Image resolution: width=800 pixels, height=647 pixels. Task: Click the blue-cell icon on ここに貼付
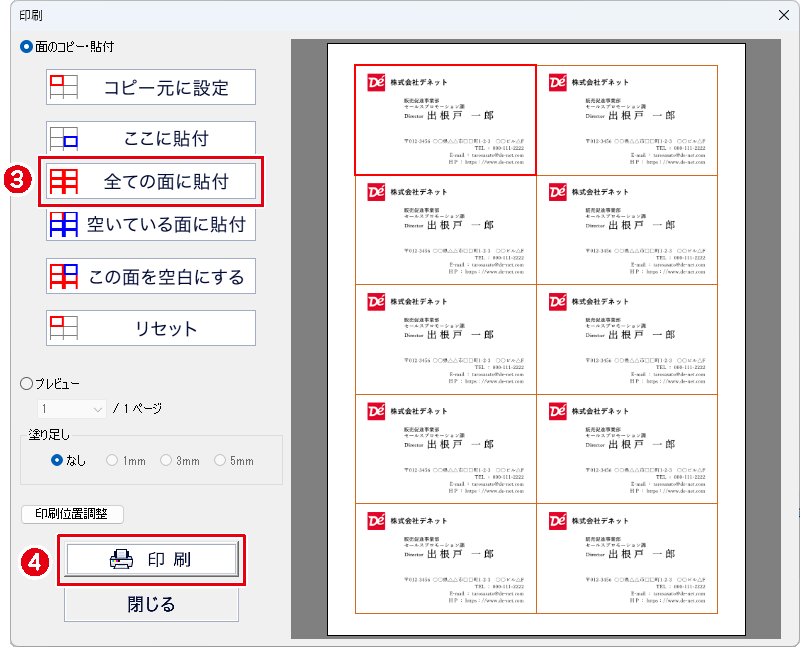click(64, 139)
